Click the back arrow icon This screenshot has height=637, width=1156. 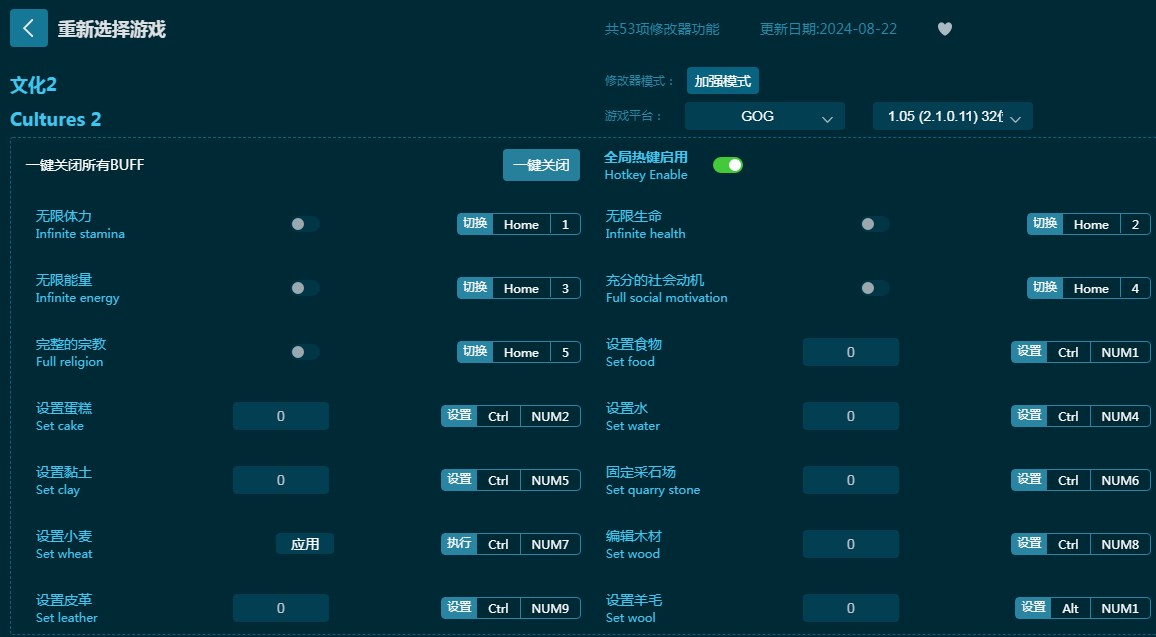pyautogui.click(x=29, y=29)
